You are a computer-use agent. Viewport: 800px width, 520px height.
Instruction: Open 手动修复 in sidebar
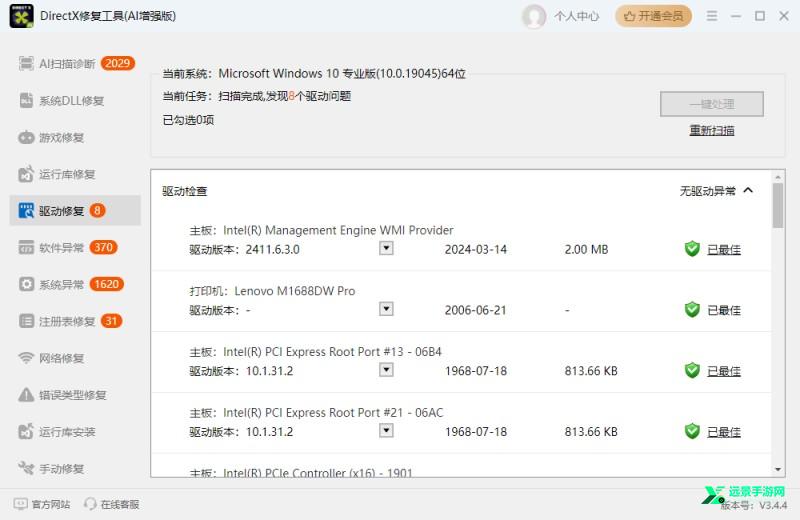pos(76,468)
